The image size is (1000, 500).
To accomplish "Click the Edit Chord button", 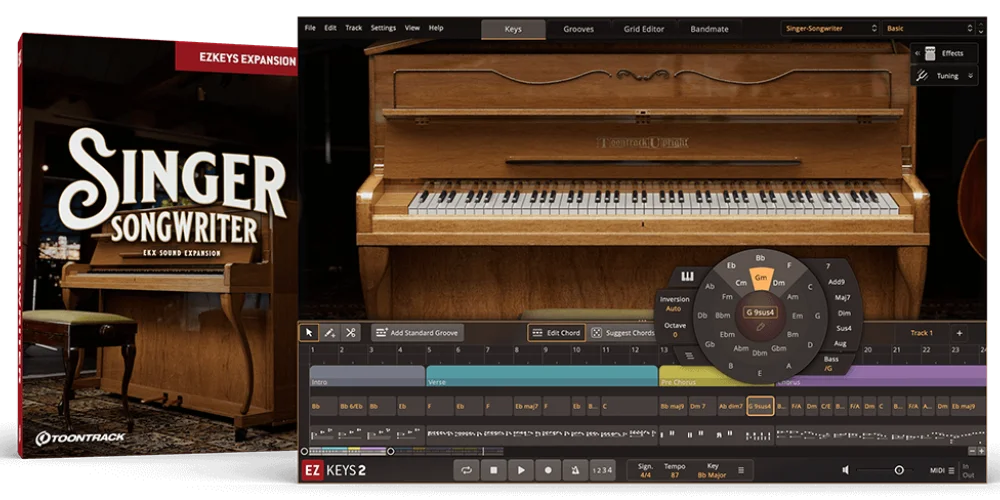I will pos(556,333).
